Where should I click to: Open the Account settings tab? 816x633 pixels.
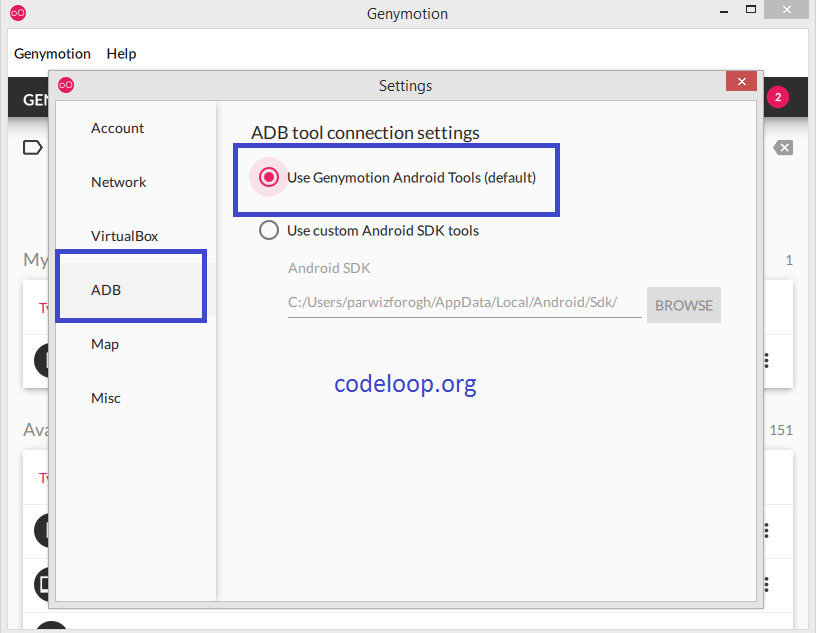(x=118, y=128)
